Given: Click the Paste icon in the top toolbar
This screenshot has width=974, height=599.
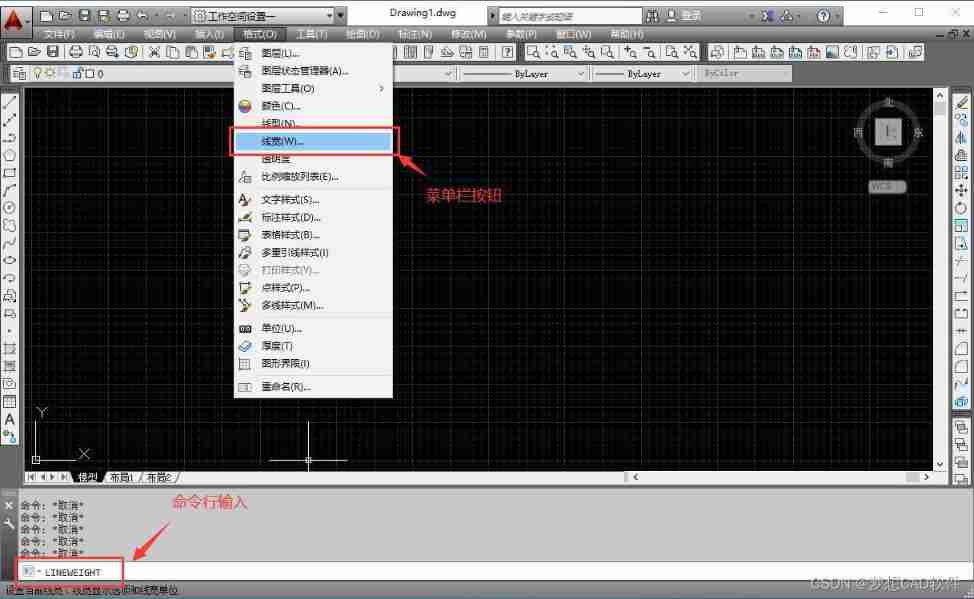Looking at the screenshot, I should (191, 52).
